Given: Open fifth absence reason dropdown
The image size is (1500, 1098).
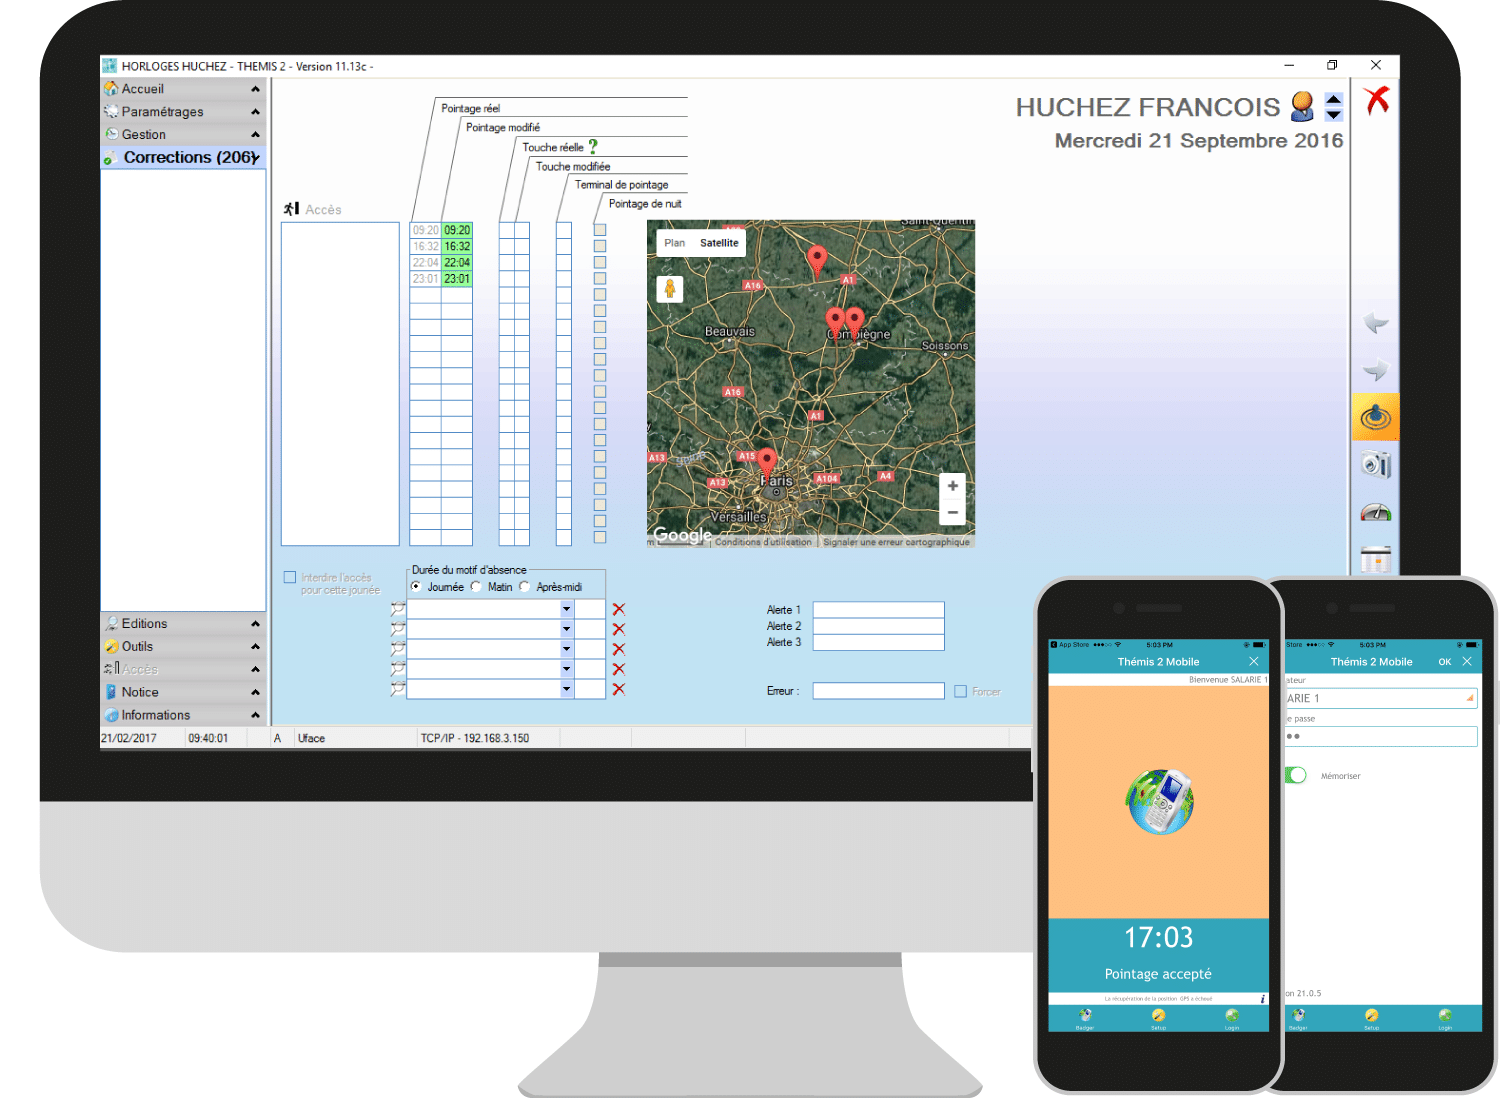Looking at the screenshot, I should [566, 689].
